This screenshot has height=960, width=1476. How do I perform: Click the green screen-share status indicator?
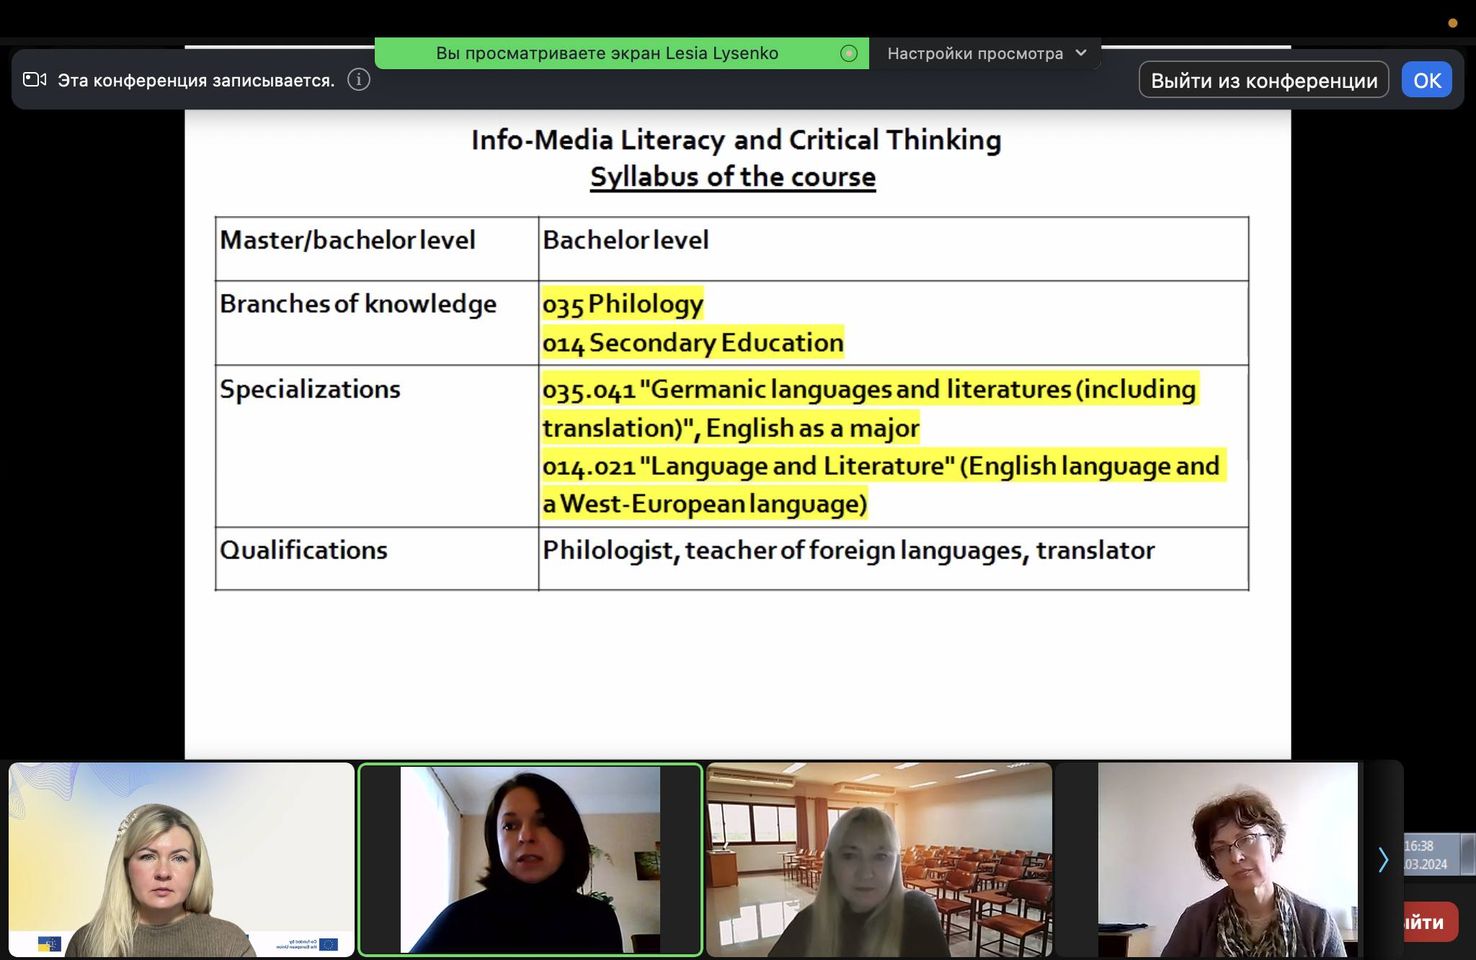[849, 54]
